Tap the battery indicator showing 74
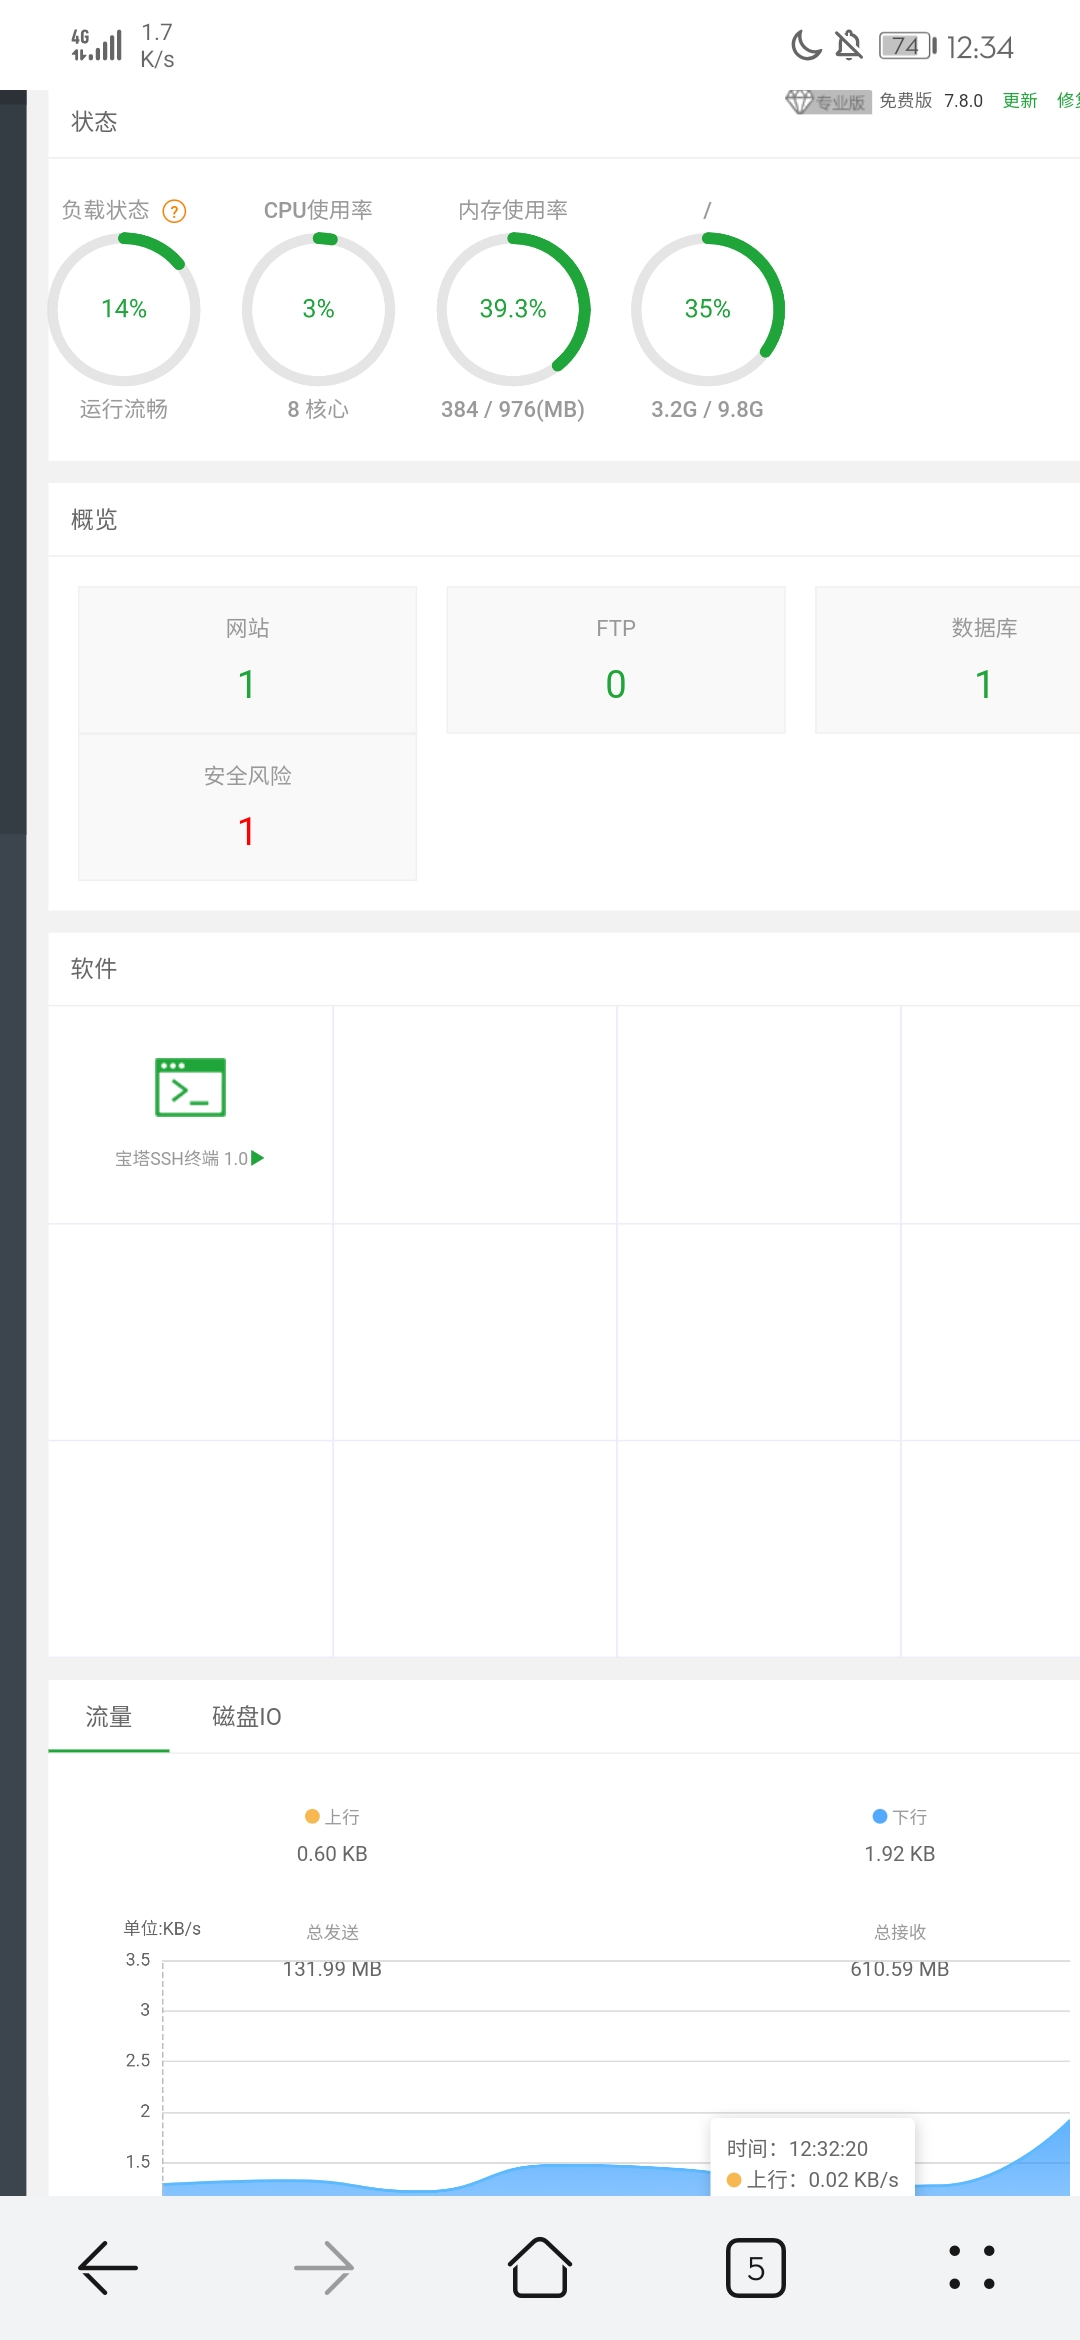 [x=908, y=46]
